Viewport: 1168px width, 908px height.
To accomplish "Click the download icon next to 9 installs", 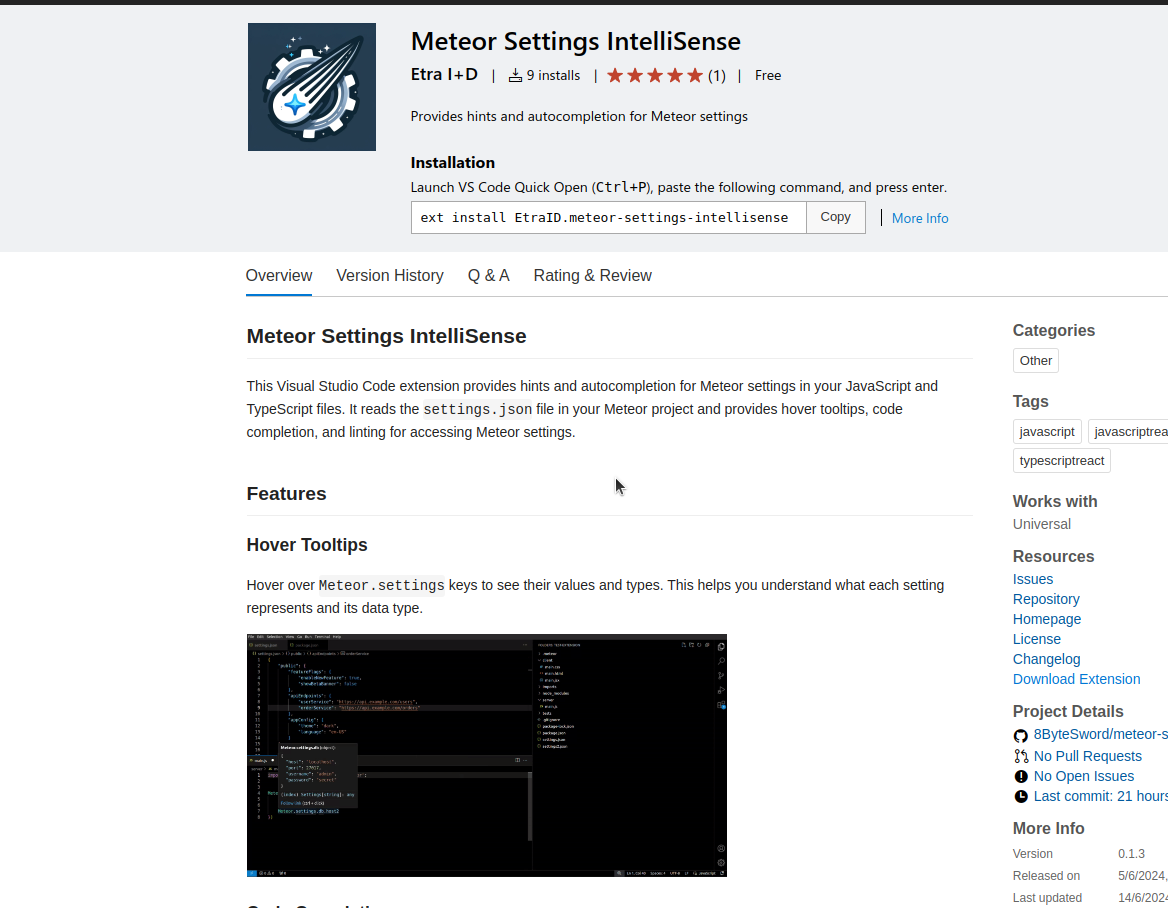I will 514,75.
